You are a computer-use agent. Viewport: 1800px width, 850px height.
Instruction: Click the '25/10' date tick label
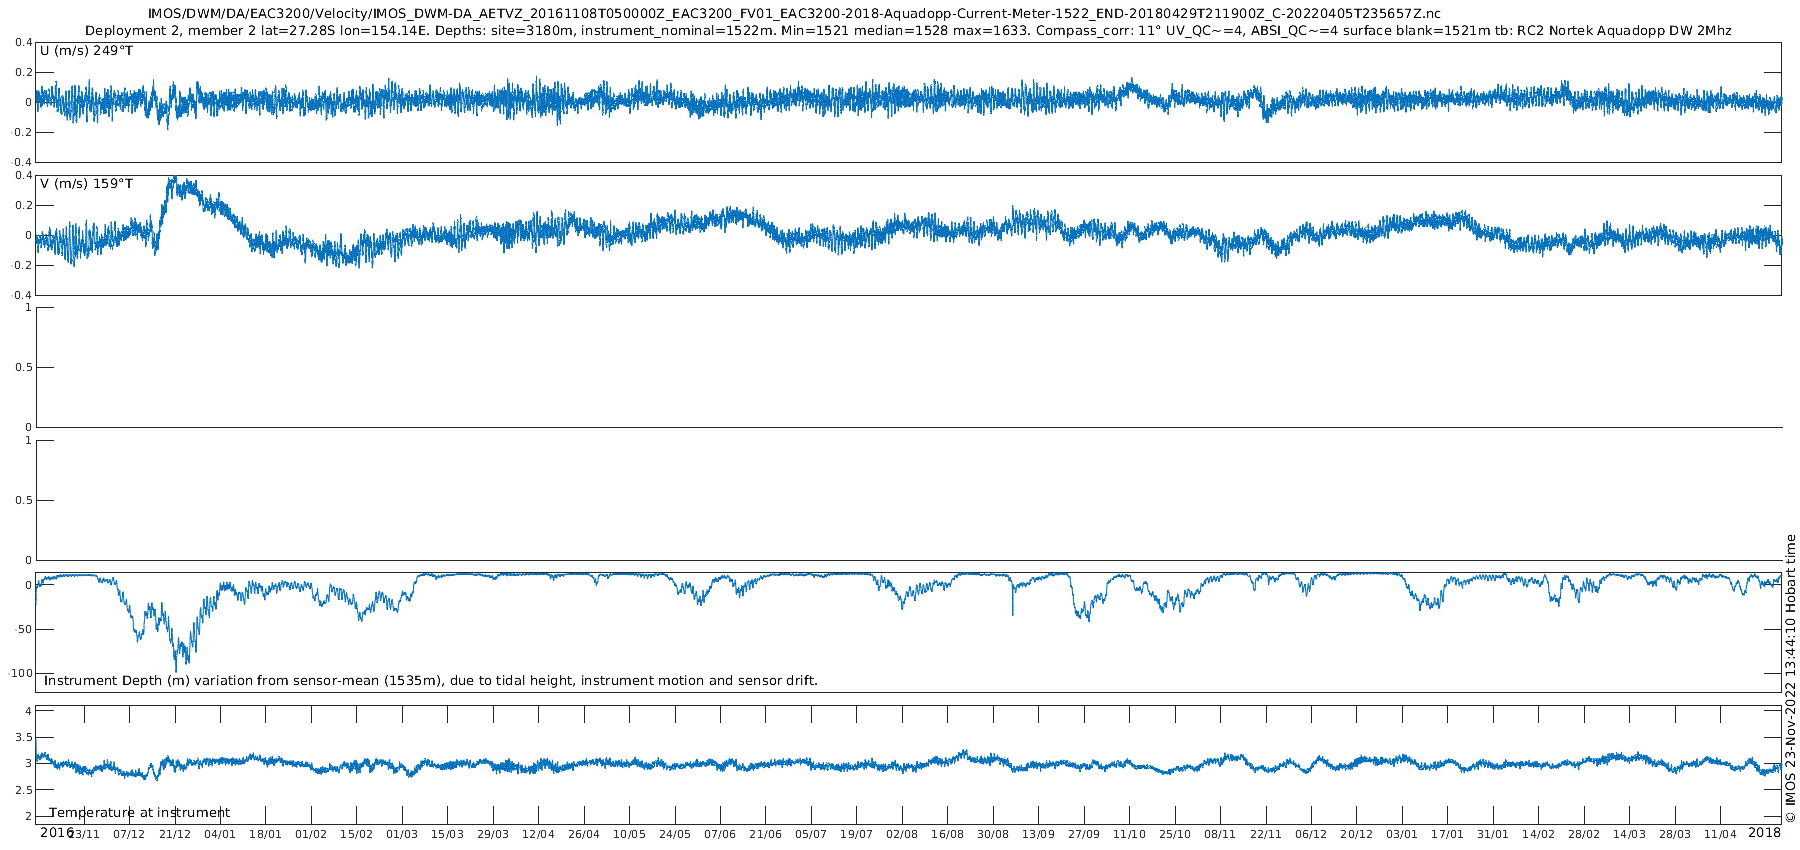pyautogui.click(x=1175, y=834)
